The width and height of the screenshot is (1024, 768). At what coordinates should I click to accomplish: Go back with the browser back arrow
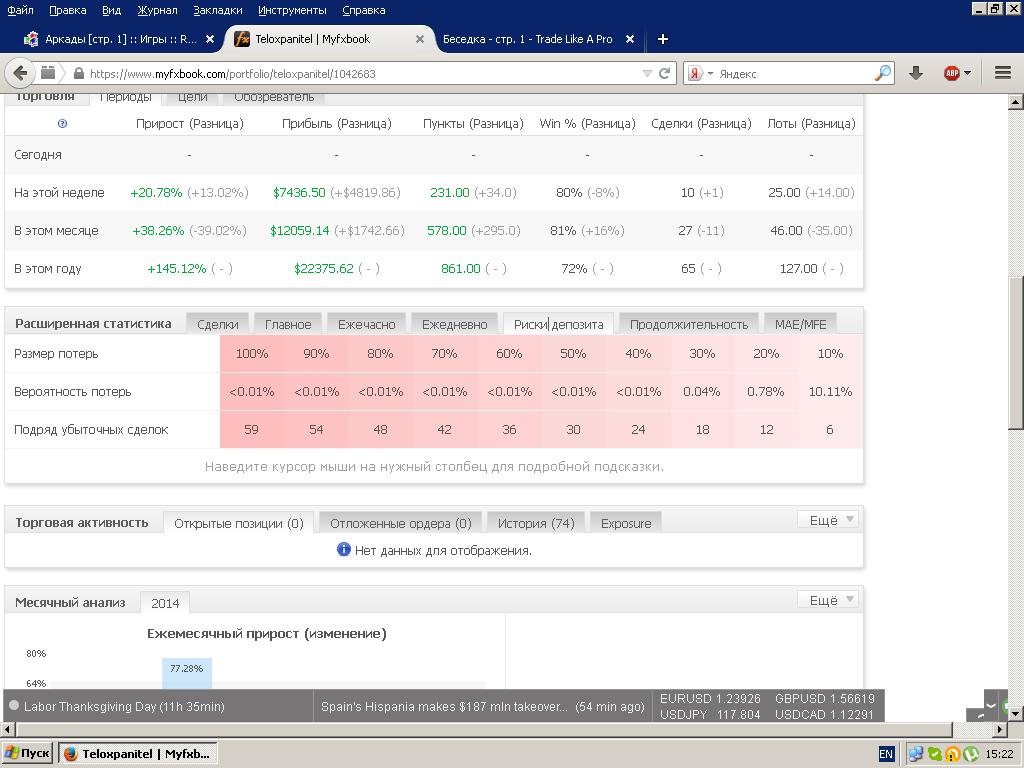coord(20,73)
